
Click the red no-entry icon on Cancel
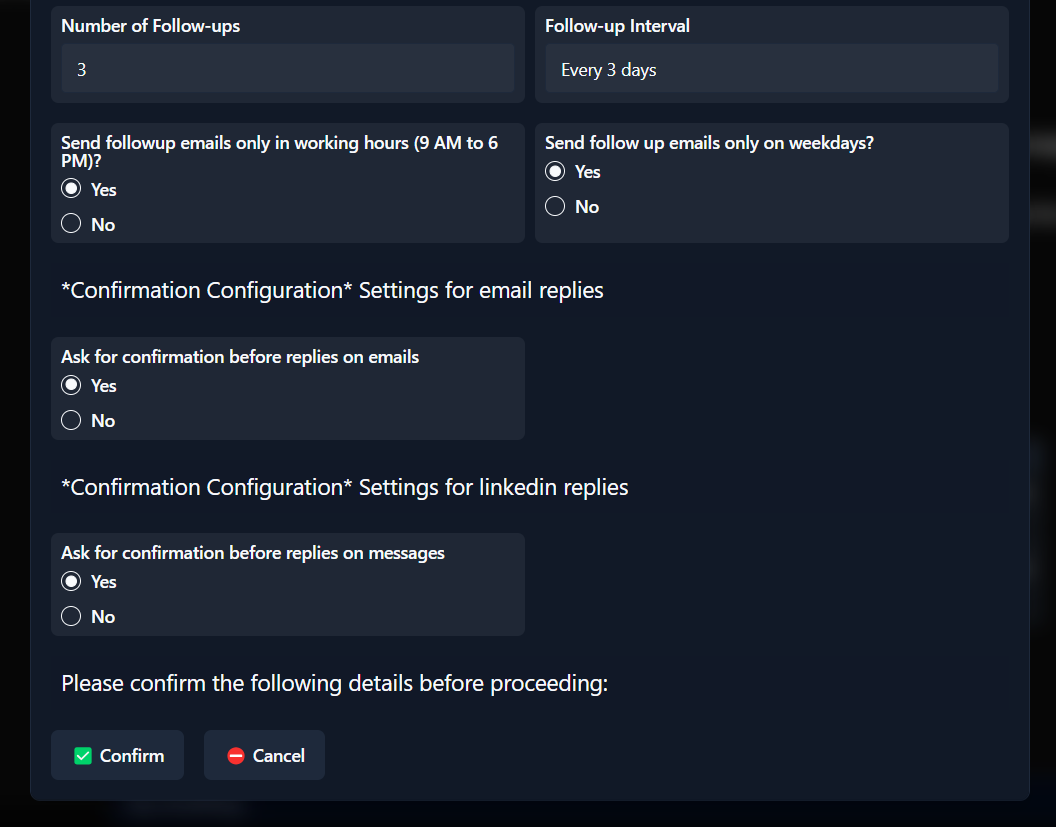click(x=236, y=756)
